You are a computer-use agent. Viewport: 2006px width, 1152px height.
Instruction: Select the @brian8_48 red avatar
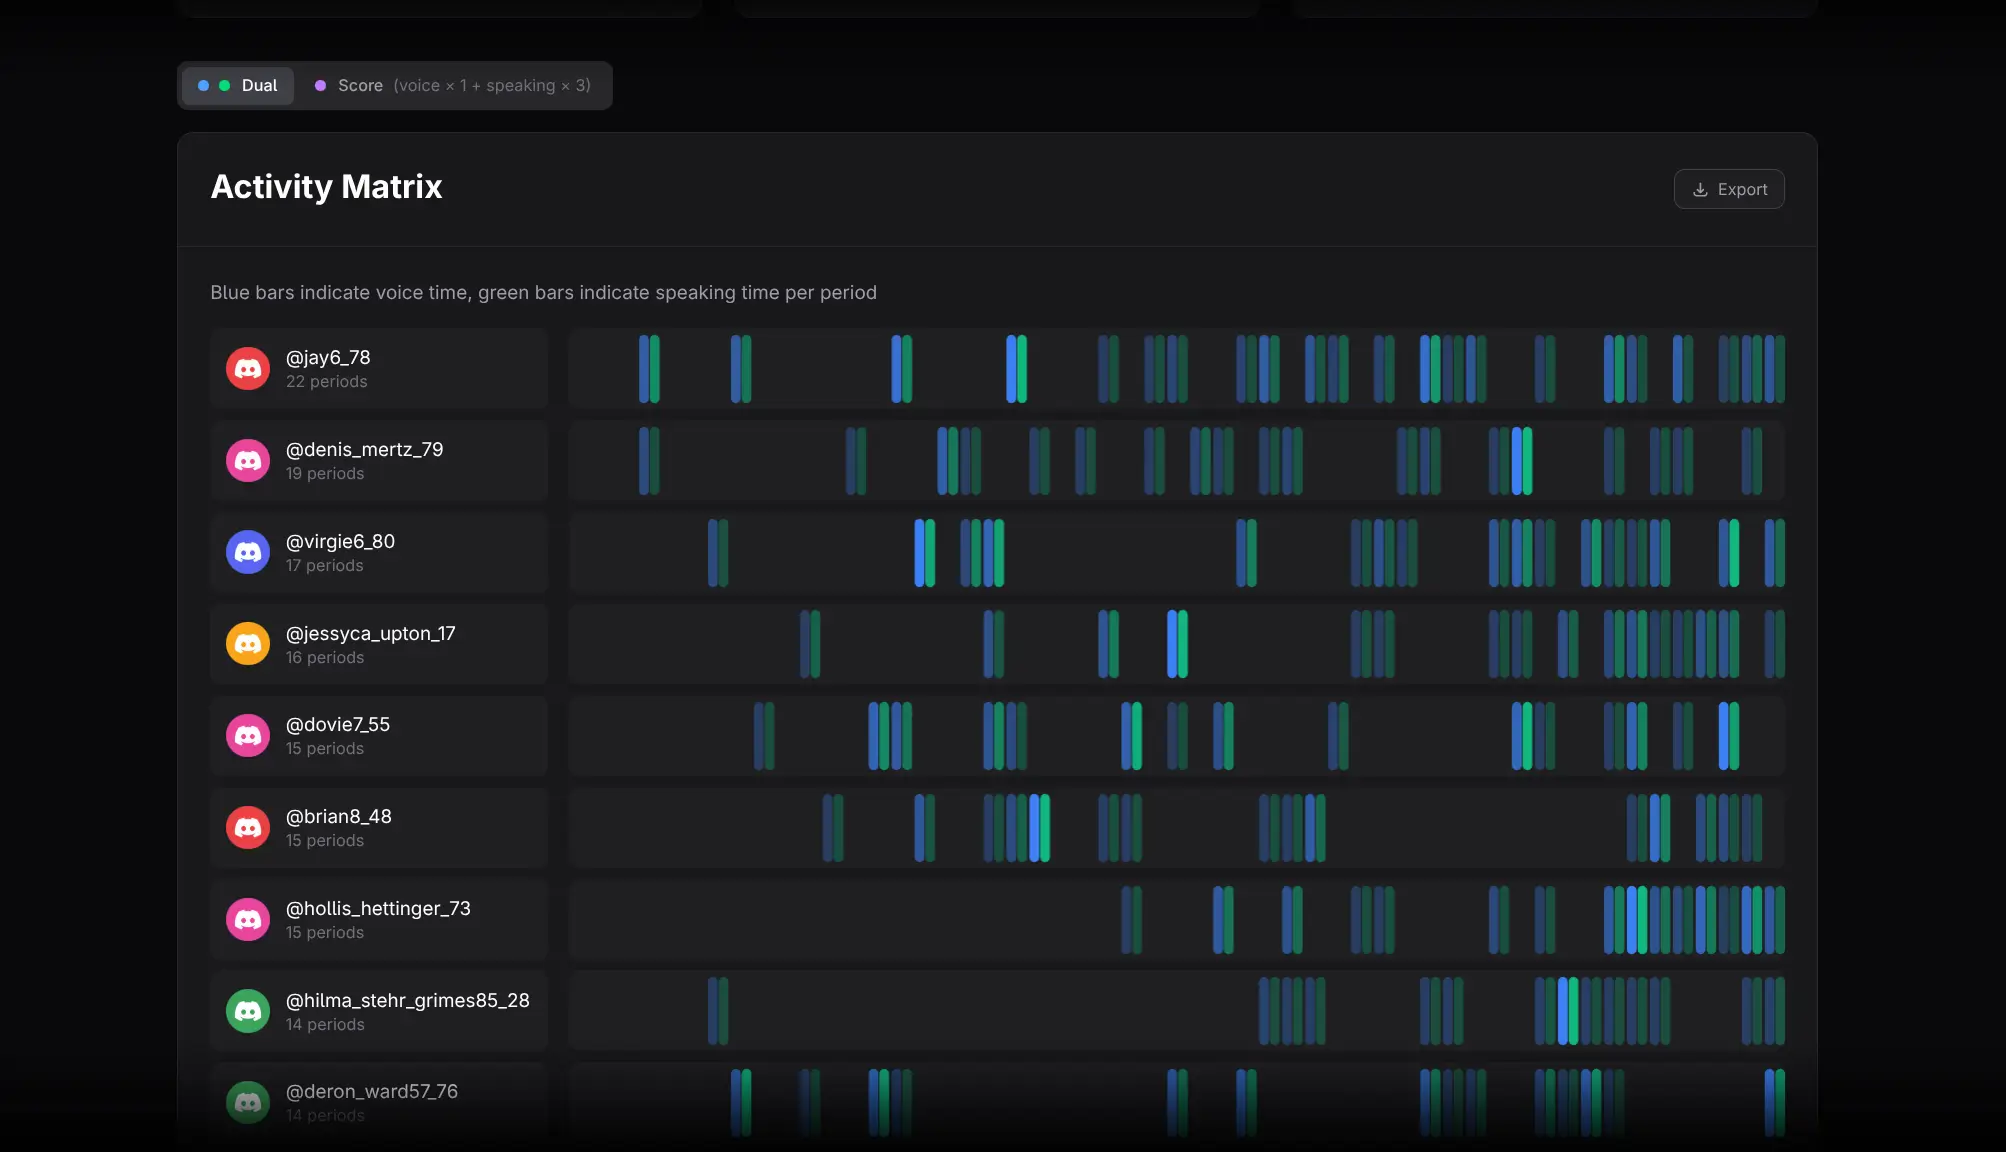pos(248,828)
